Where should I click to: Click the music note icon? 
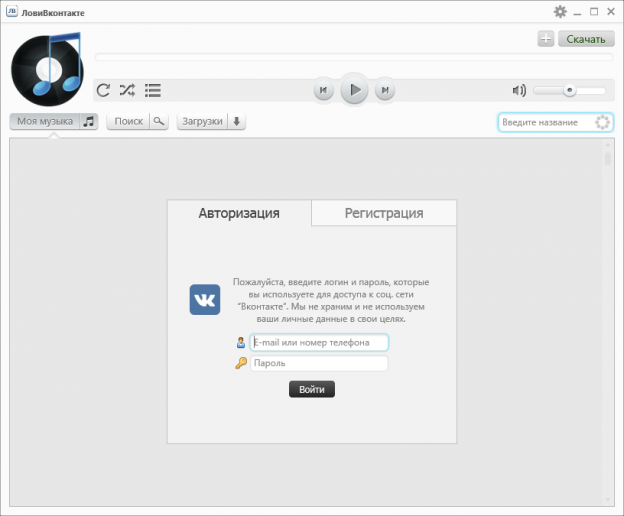click(x=89, y=121)
